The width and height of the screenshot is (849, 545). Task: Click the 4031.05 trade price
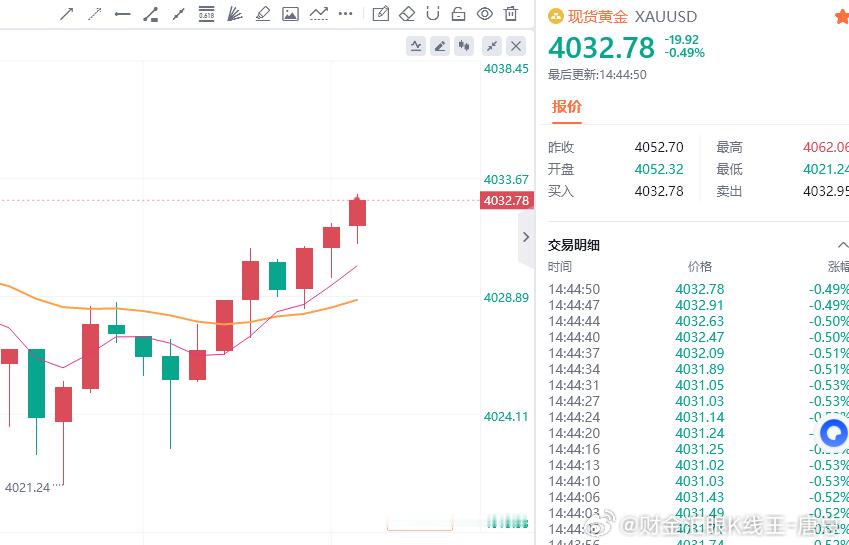[700, 385]
